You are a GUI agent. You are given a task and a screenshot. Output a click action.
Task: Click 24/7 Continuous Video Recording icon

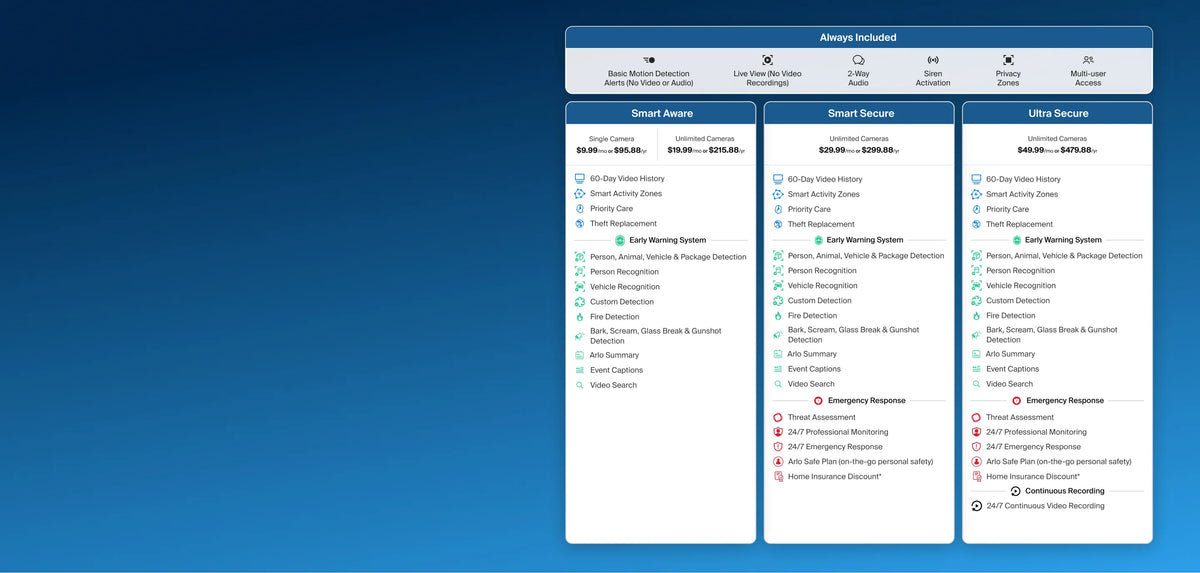coord(977,506)
